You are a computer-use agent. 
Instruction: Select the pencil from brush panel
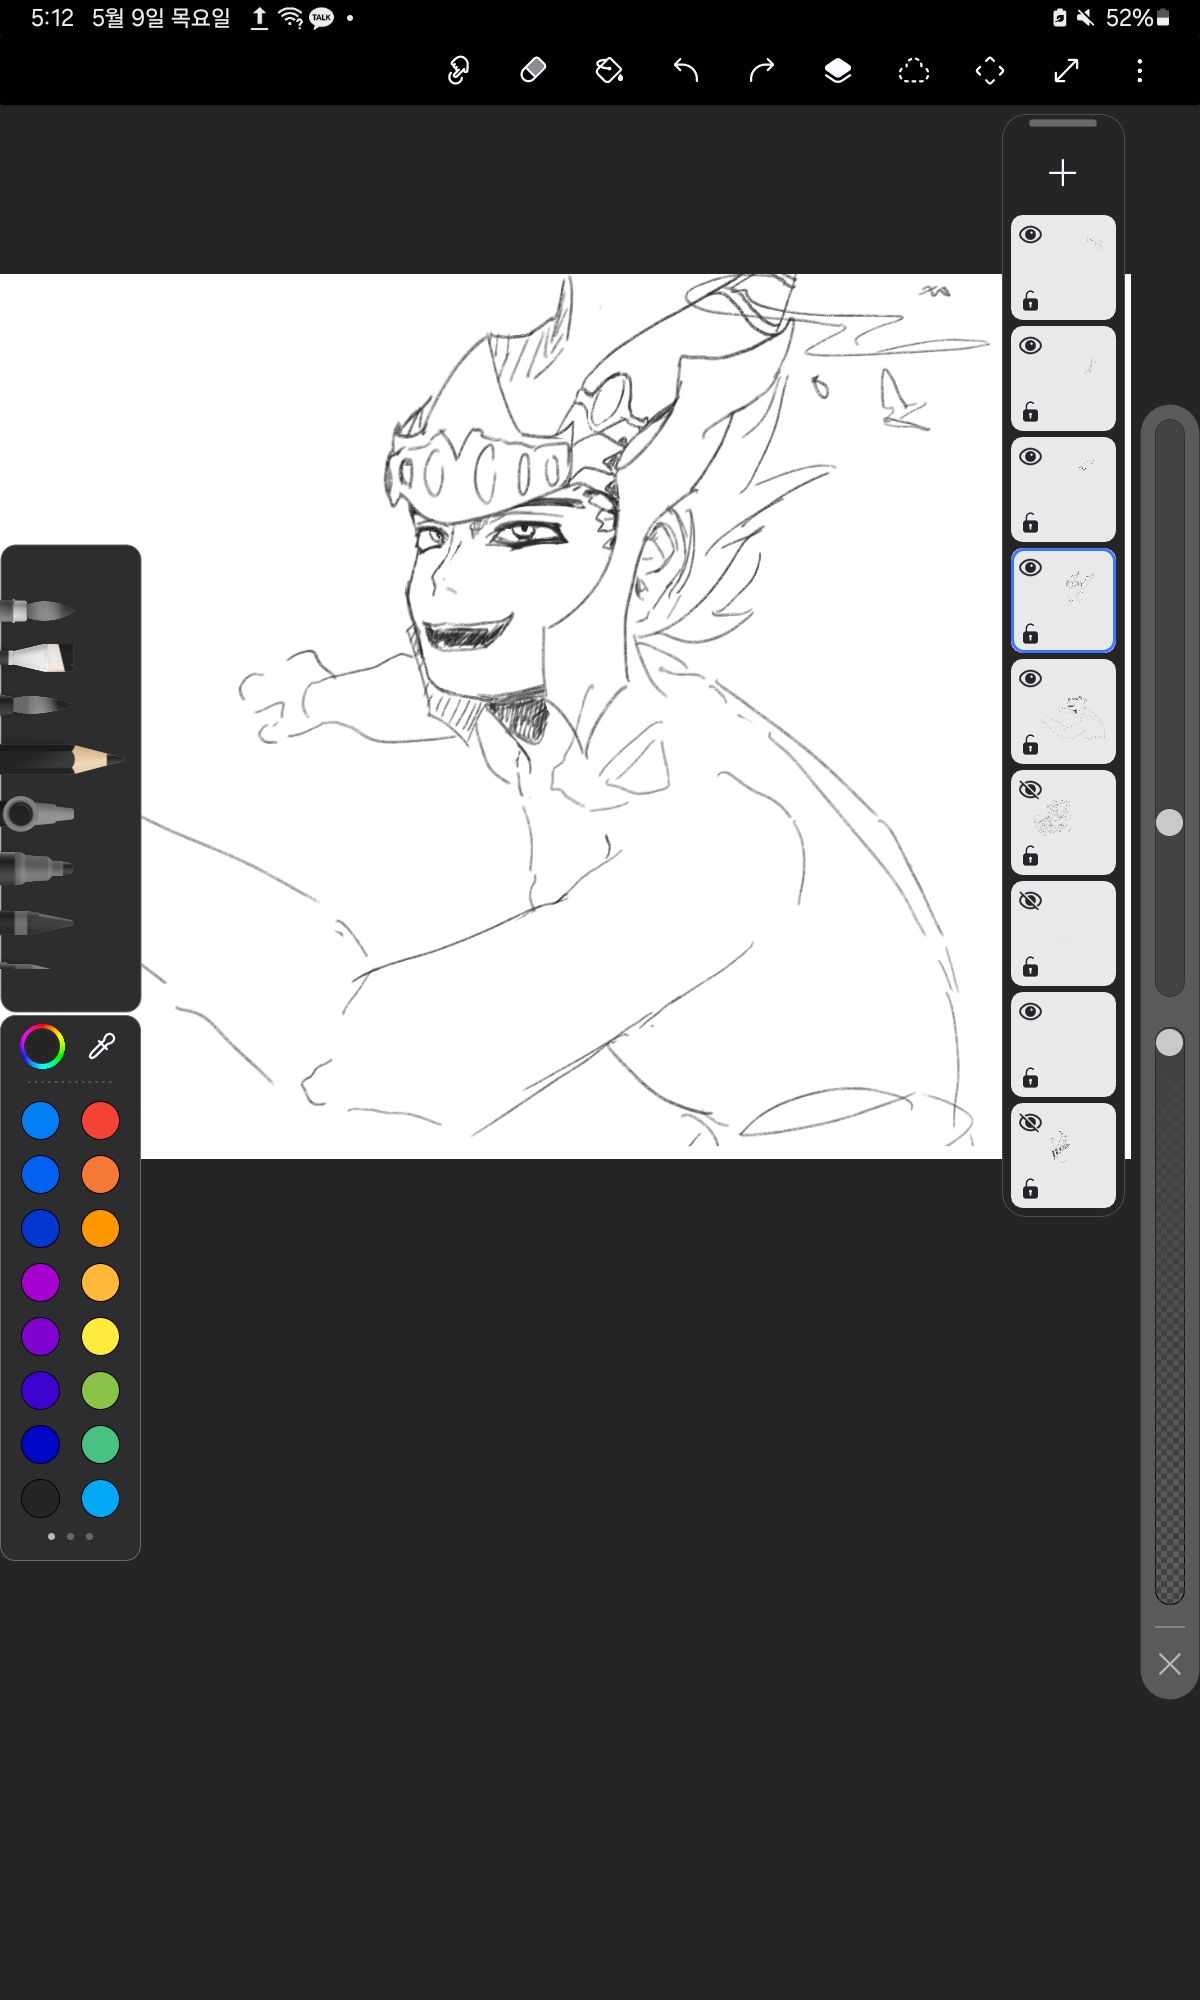pyautogui.click(x=65, y=760)
